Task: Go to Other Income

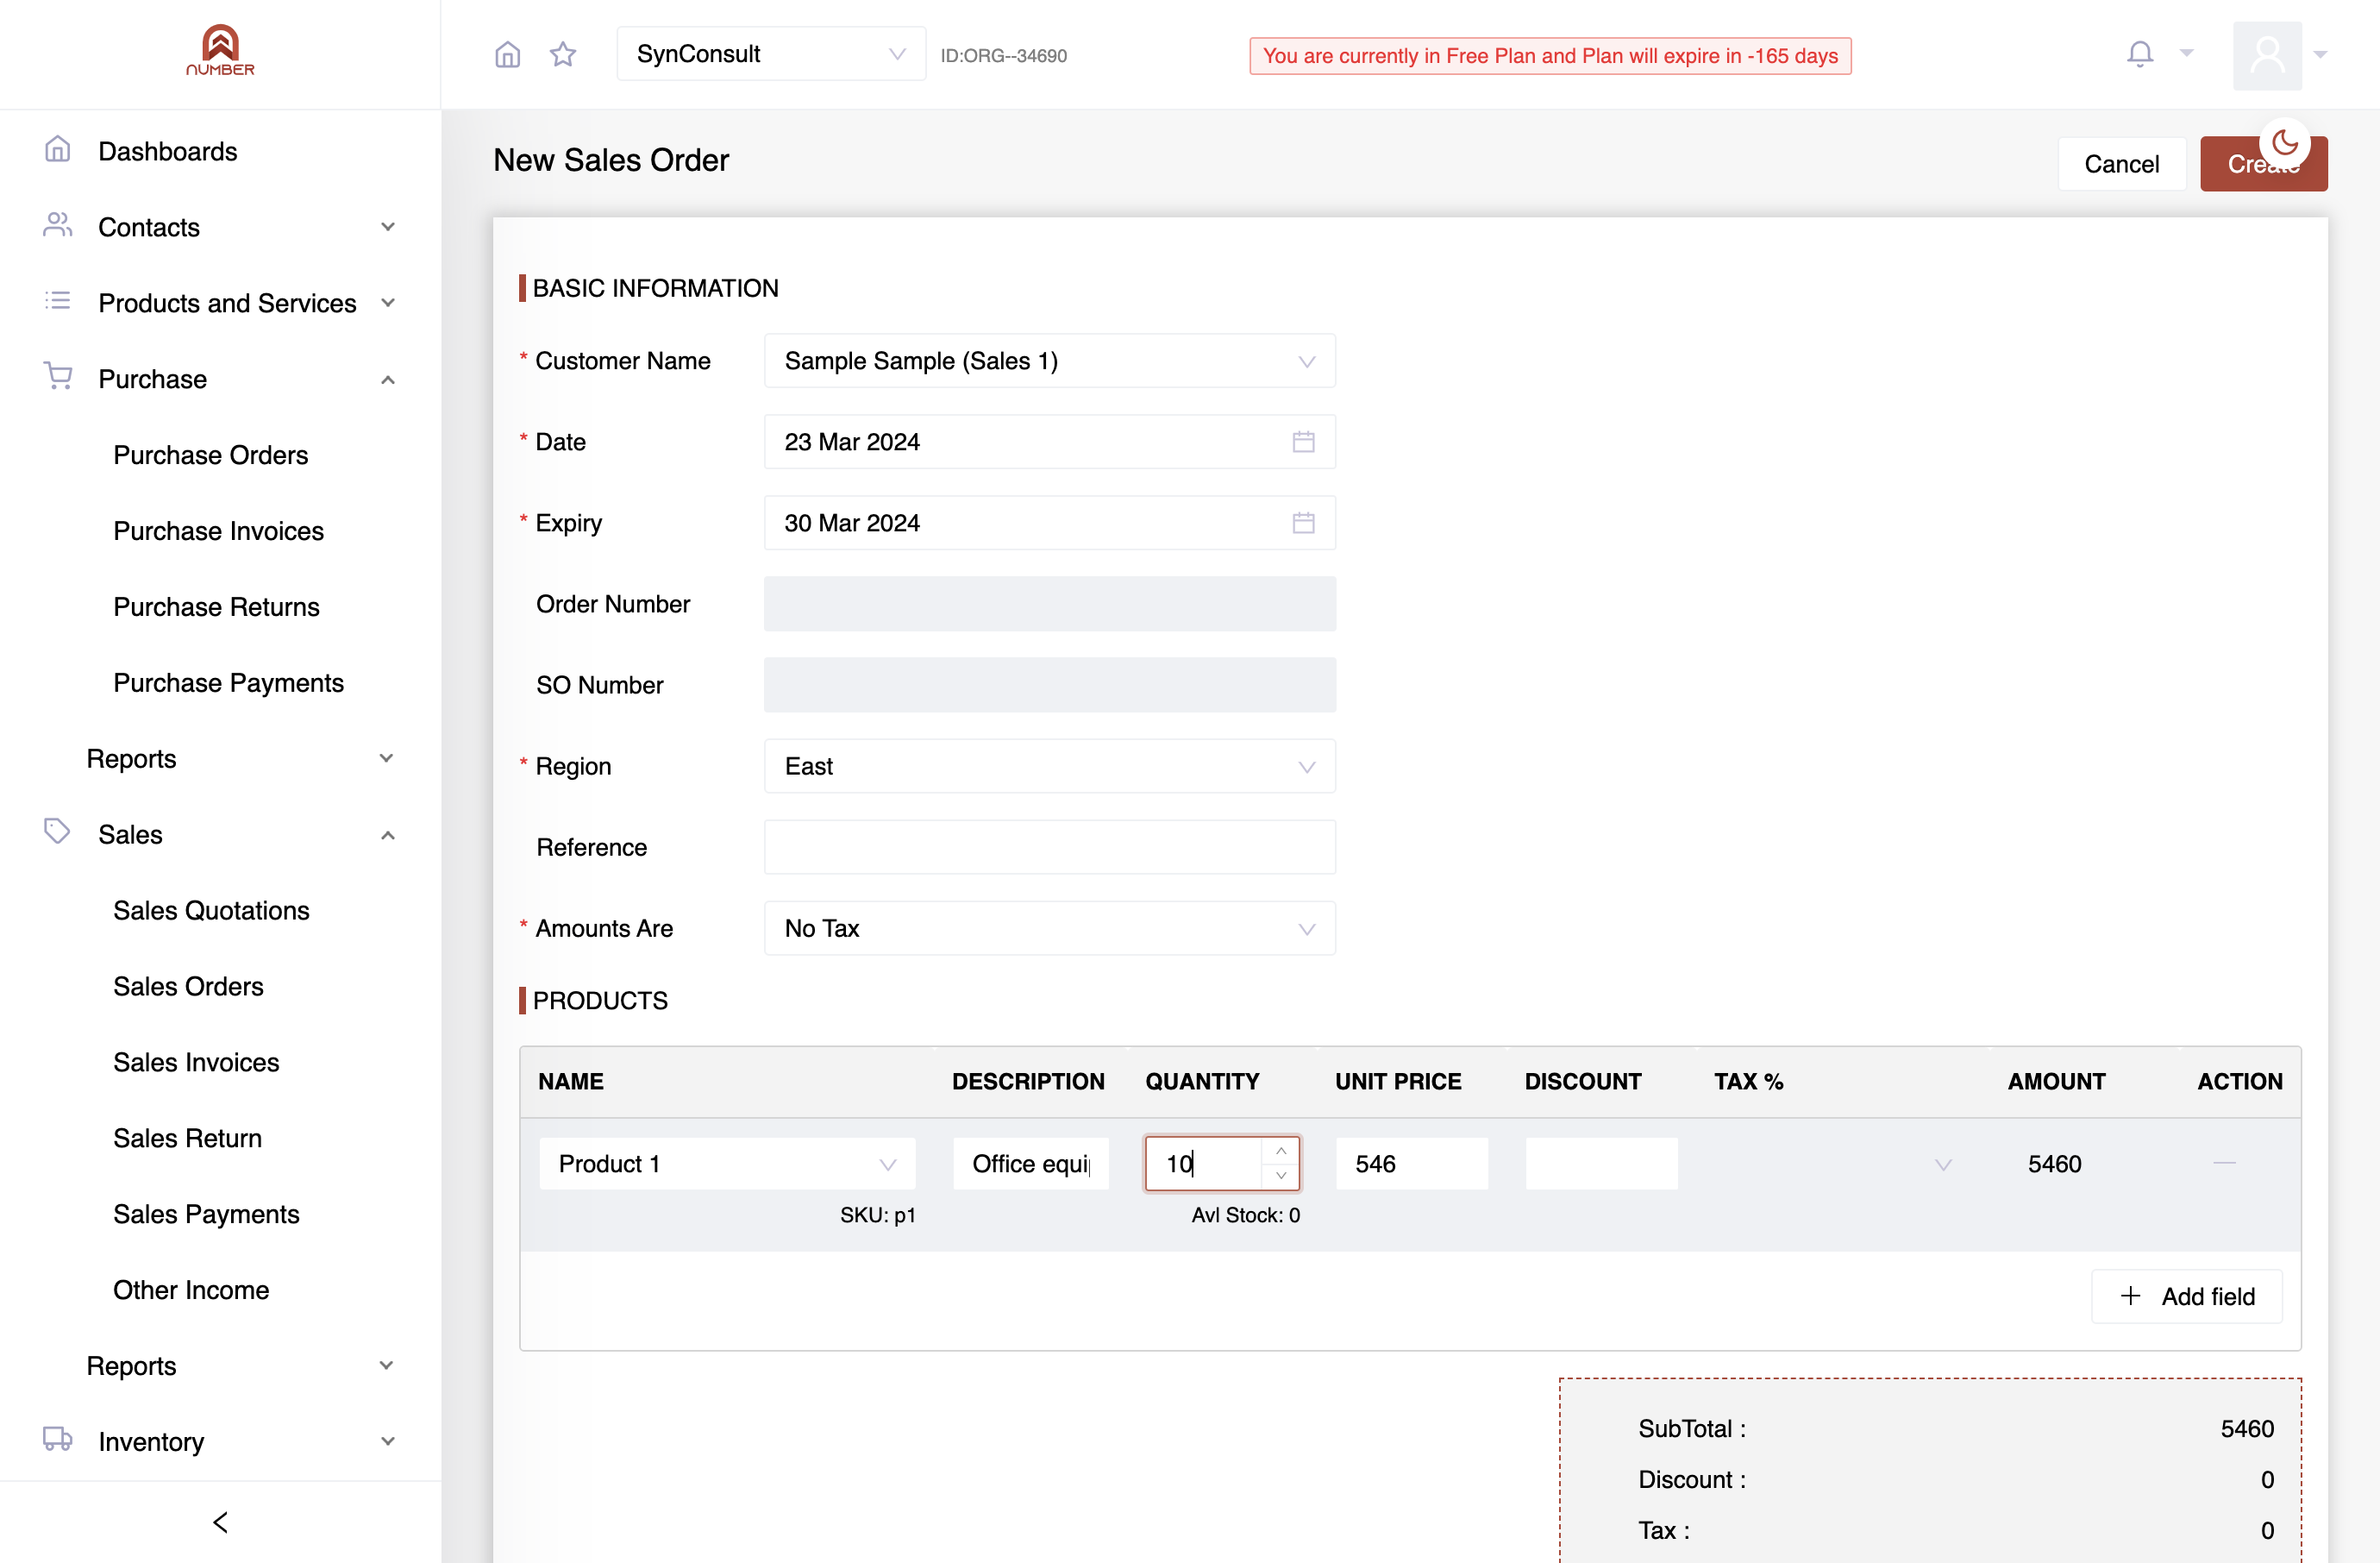Action: (x=191, y=1290)
